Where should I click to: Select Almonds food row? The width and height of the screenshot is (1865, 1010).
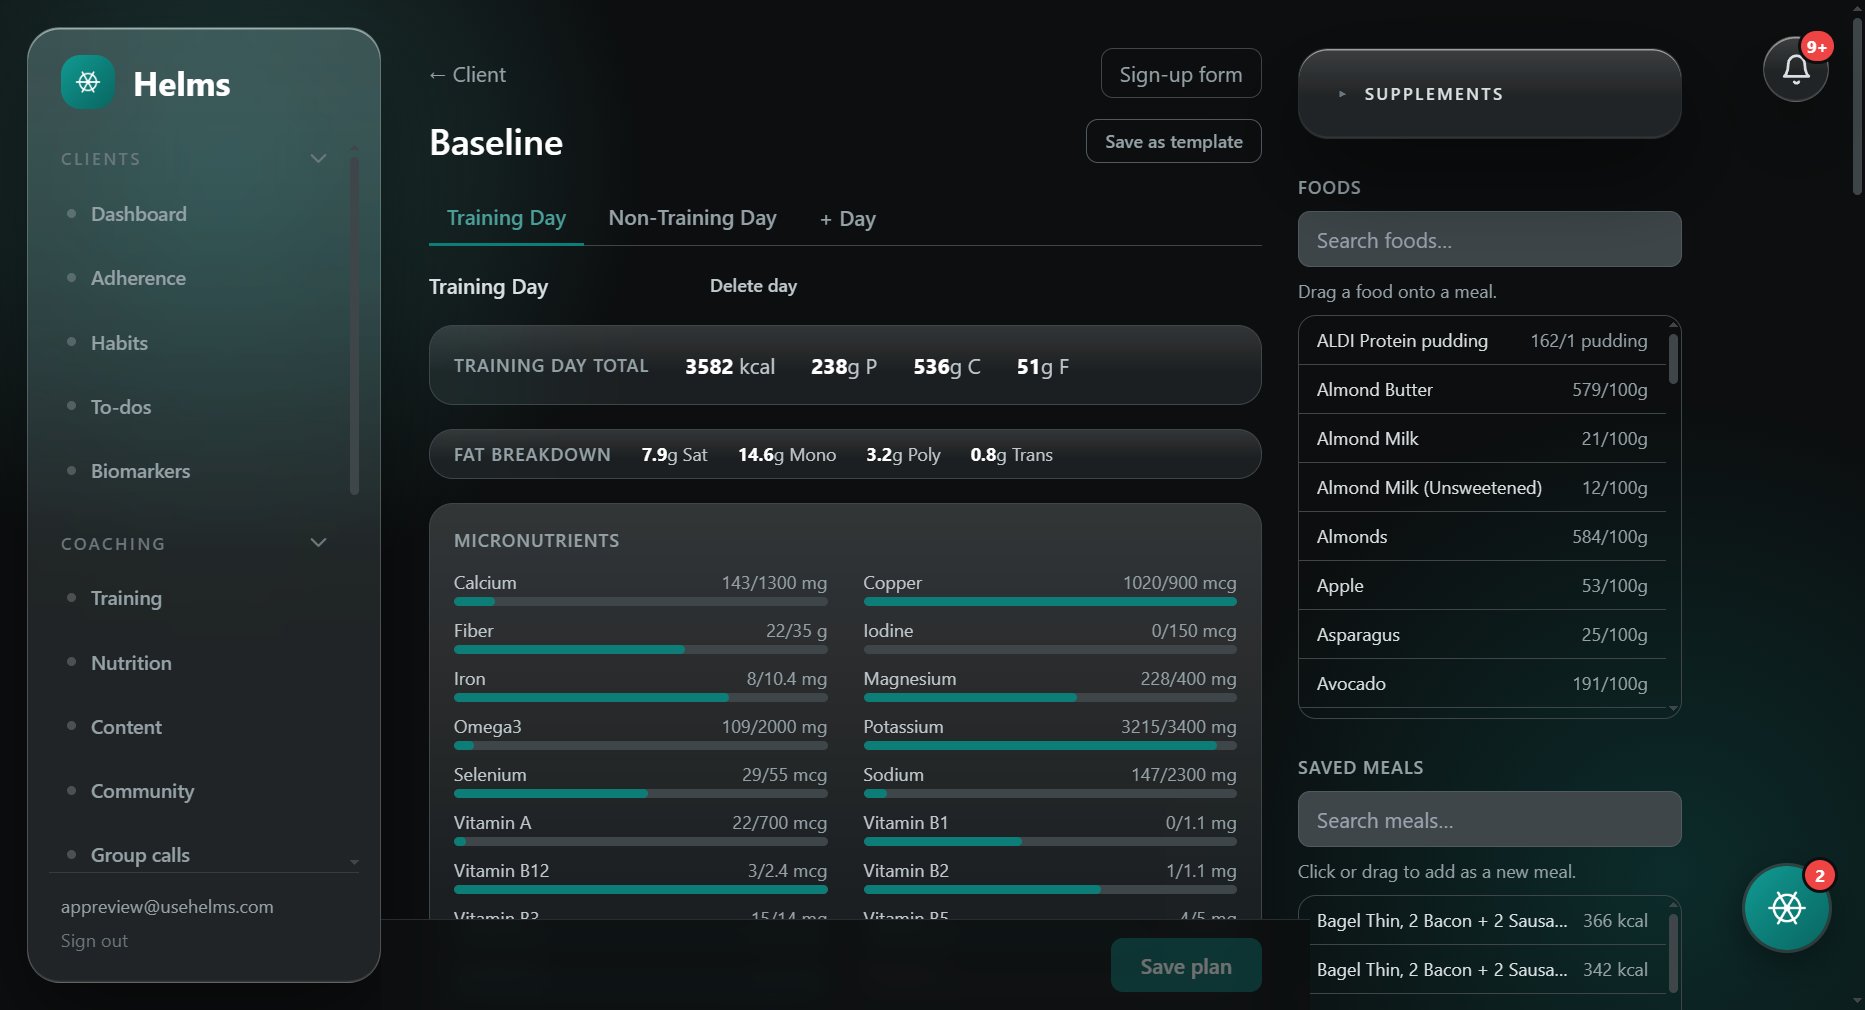tap(1482, 537)
